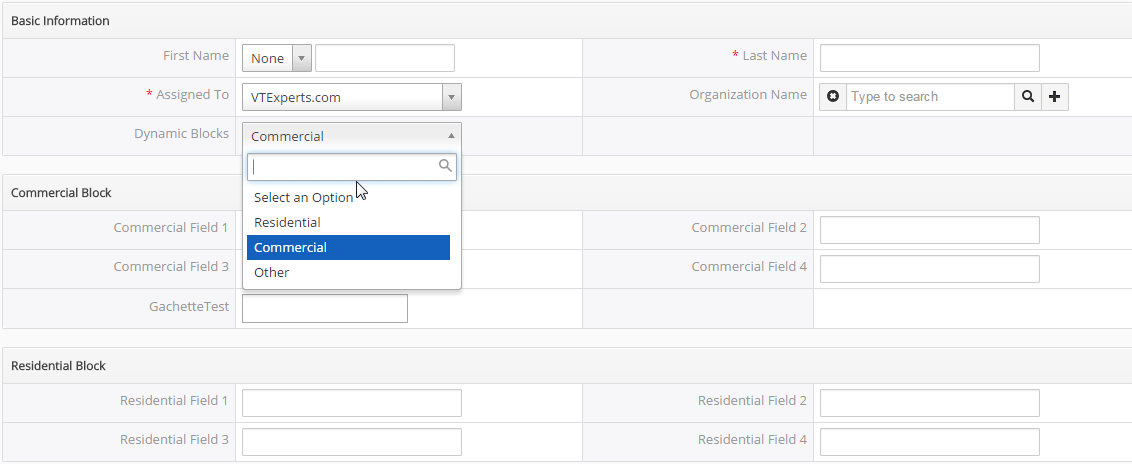Add a new organization with plus icon

tap(1055, 97)
